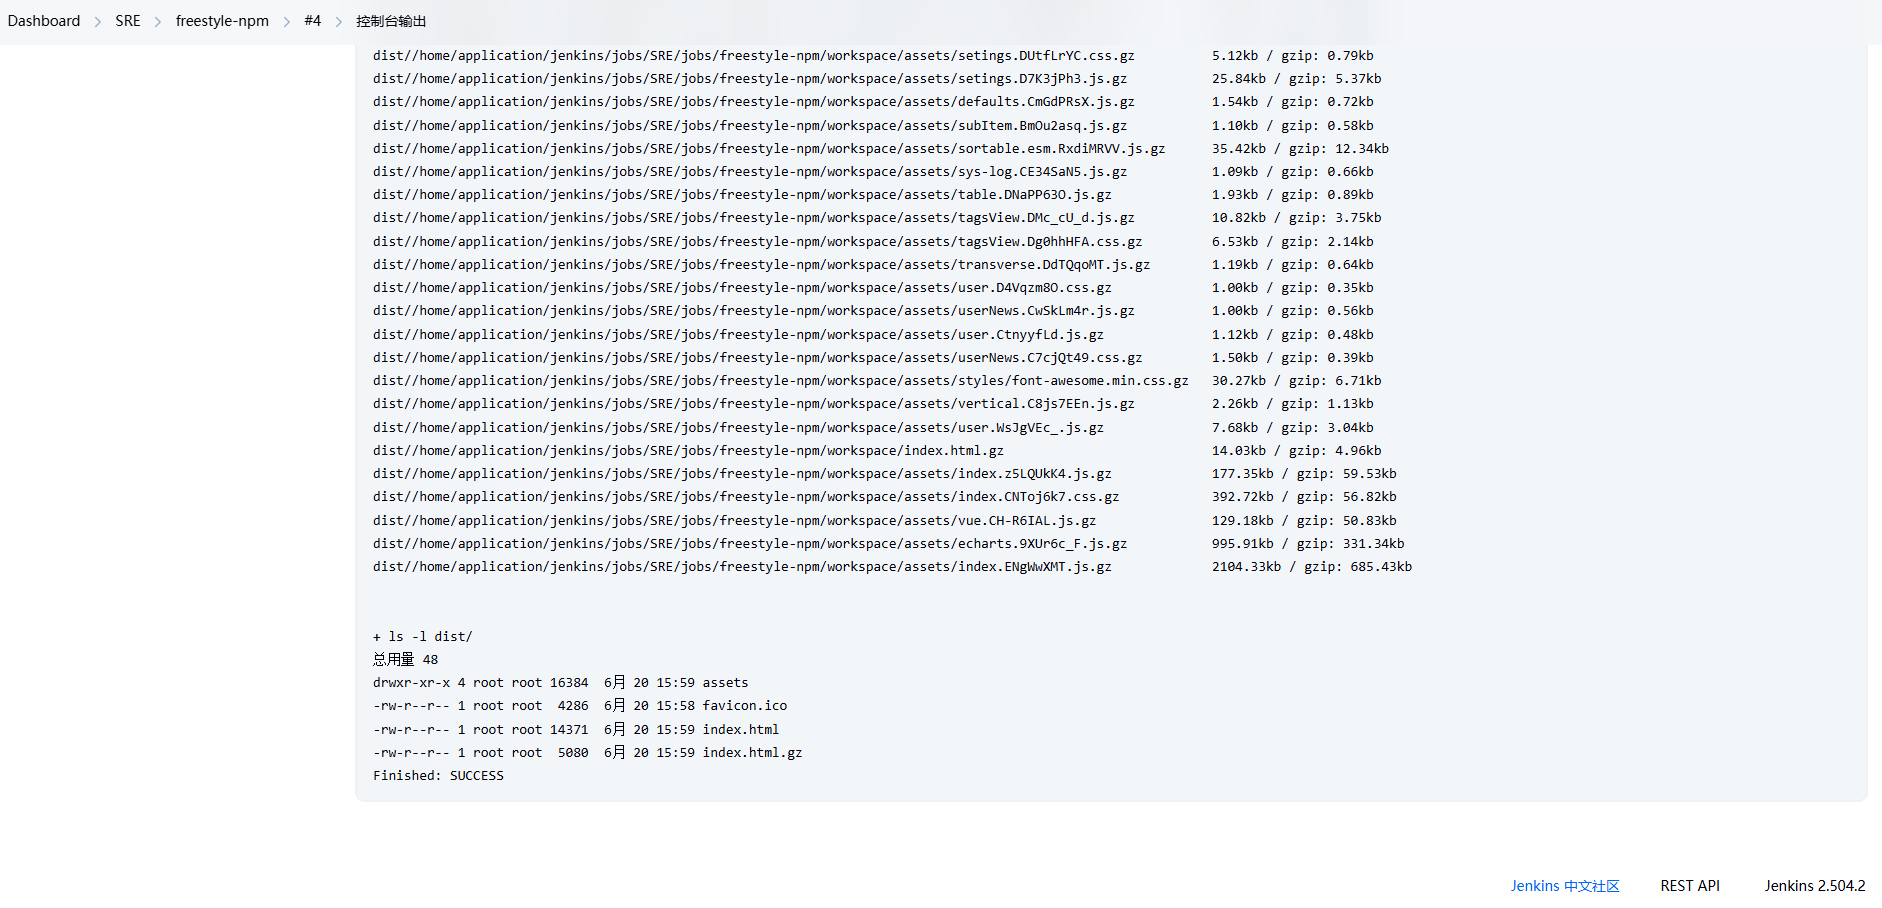Click the vue.CH-R6IAL.js.gz output line
This screenshot has width=1882, height=908.
tap(734, 521)
